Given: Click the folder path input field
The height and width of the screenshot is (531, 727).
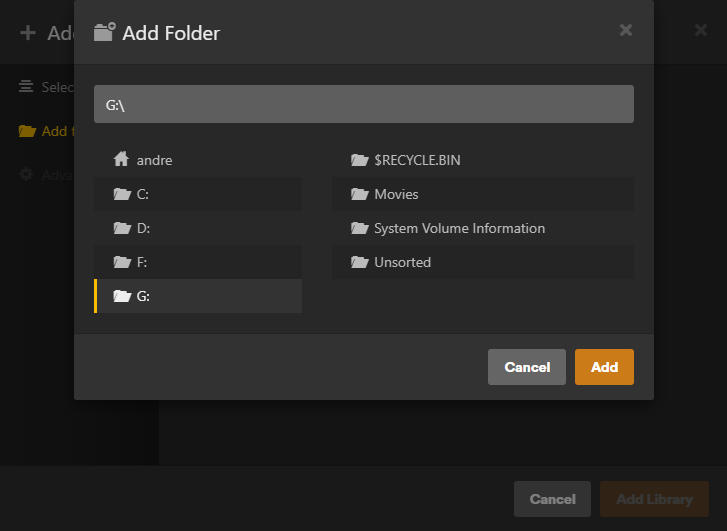Looking at the screenshot, I should click(363, 104).
